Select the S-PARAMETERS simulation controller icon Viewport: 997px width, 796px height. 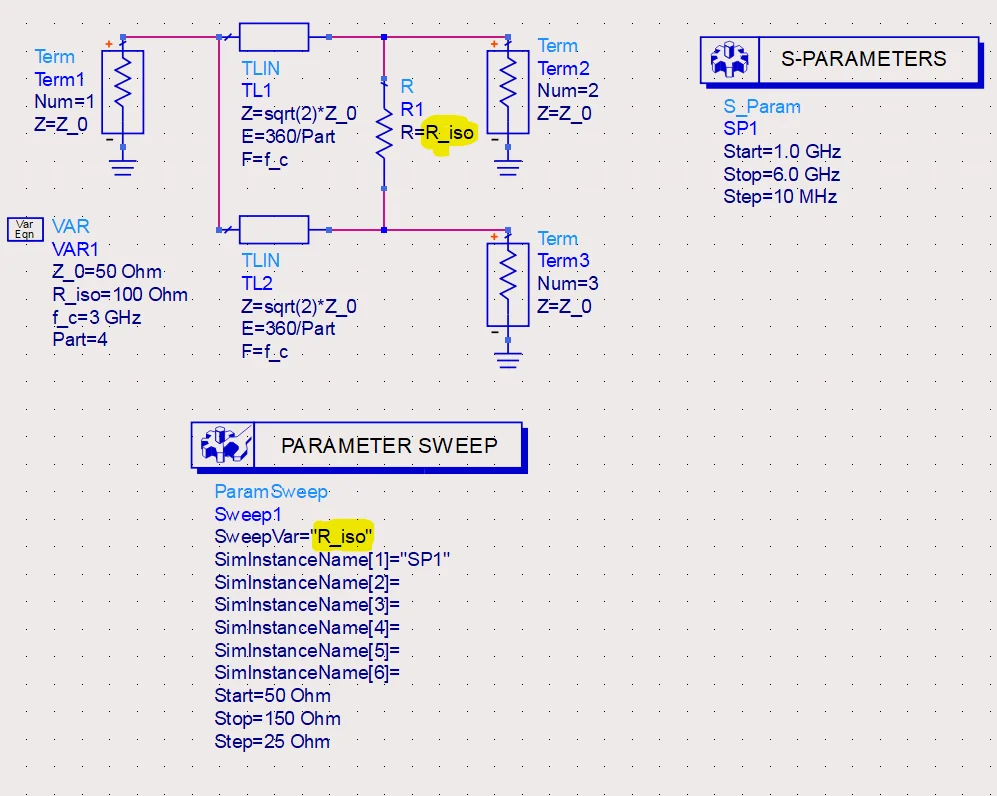pyautogui.click(x=729, y=60)
